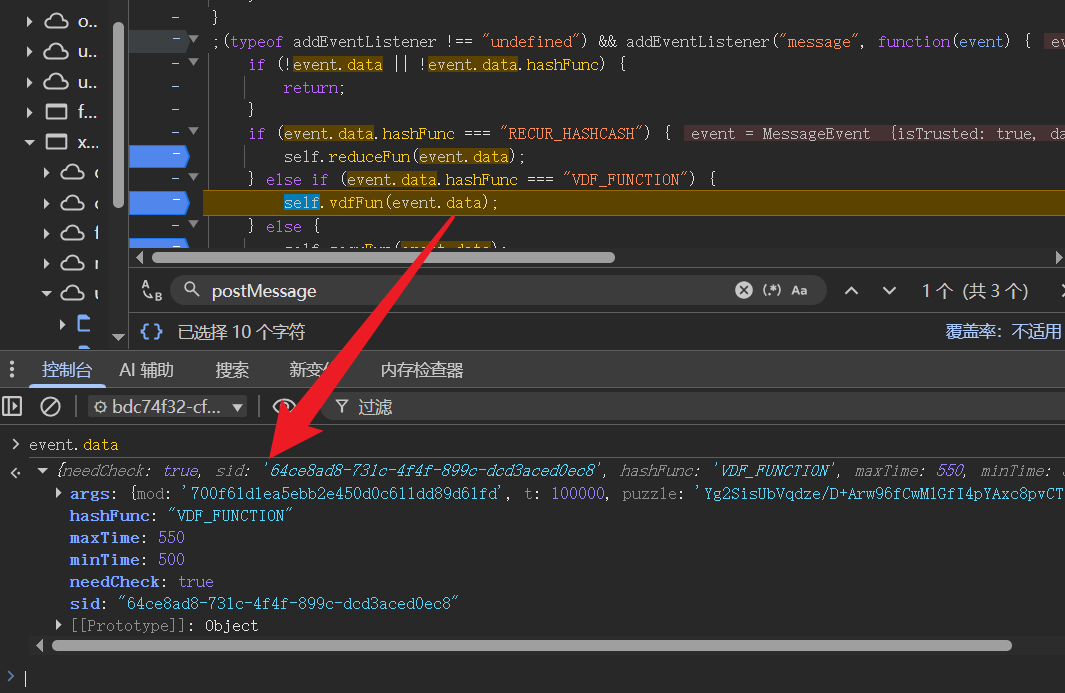Expand the [[Prototype]] entry
The image size is (1065, 693).
(58, 624)
